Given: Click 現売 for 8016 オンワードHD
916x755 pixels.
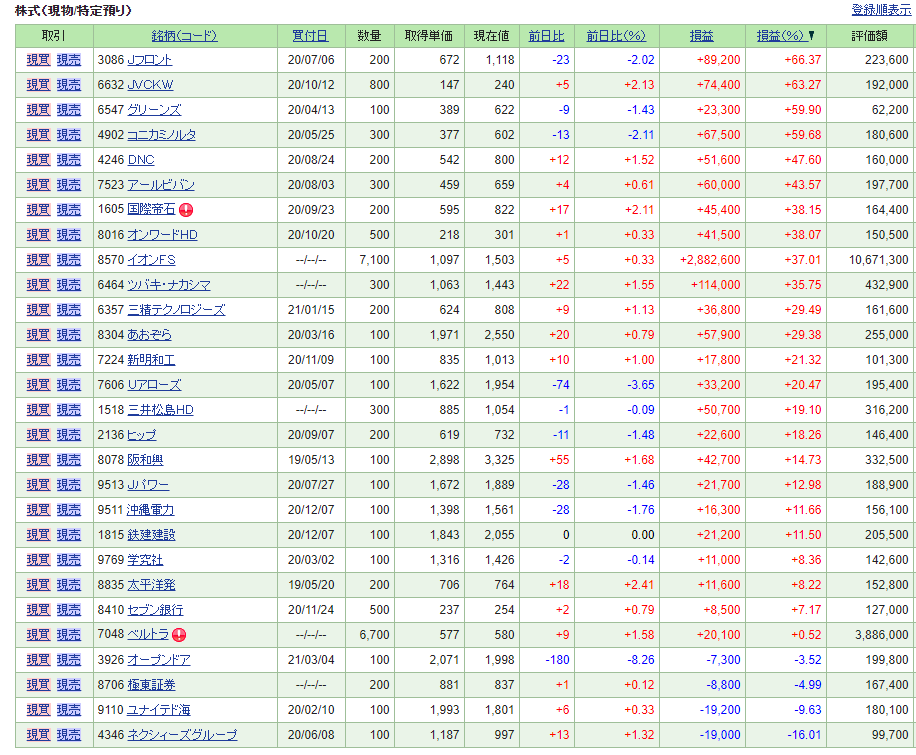Looking at the screenshot, I should click(x=68, y=235).
